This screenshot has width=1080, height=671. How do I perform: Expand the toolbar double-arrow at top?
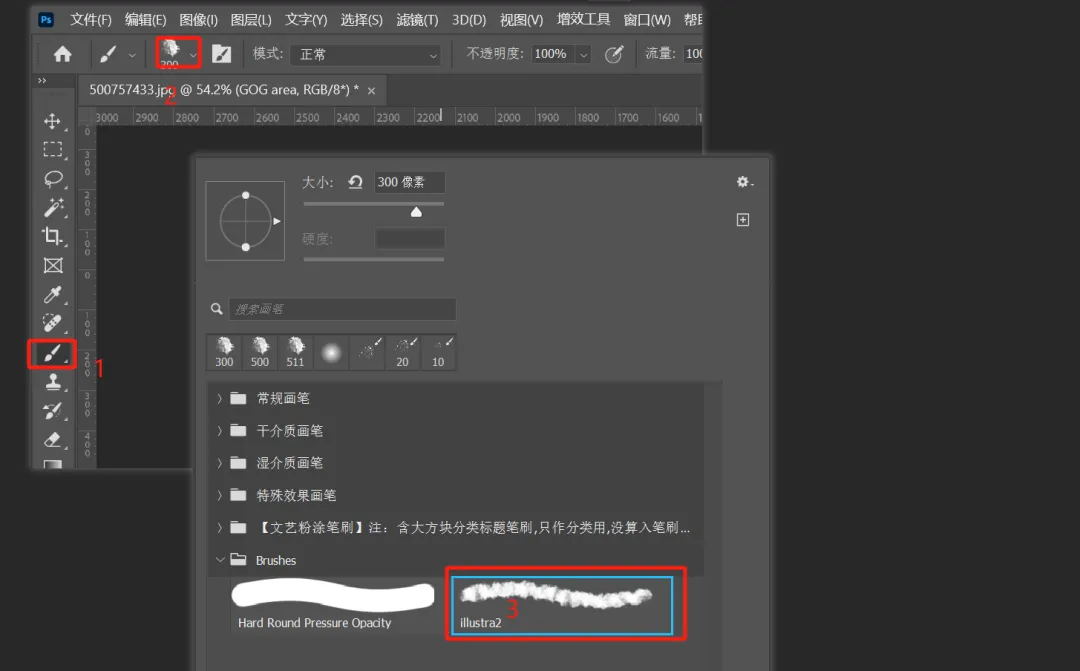click(42, 81)
